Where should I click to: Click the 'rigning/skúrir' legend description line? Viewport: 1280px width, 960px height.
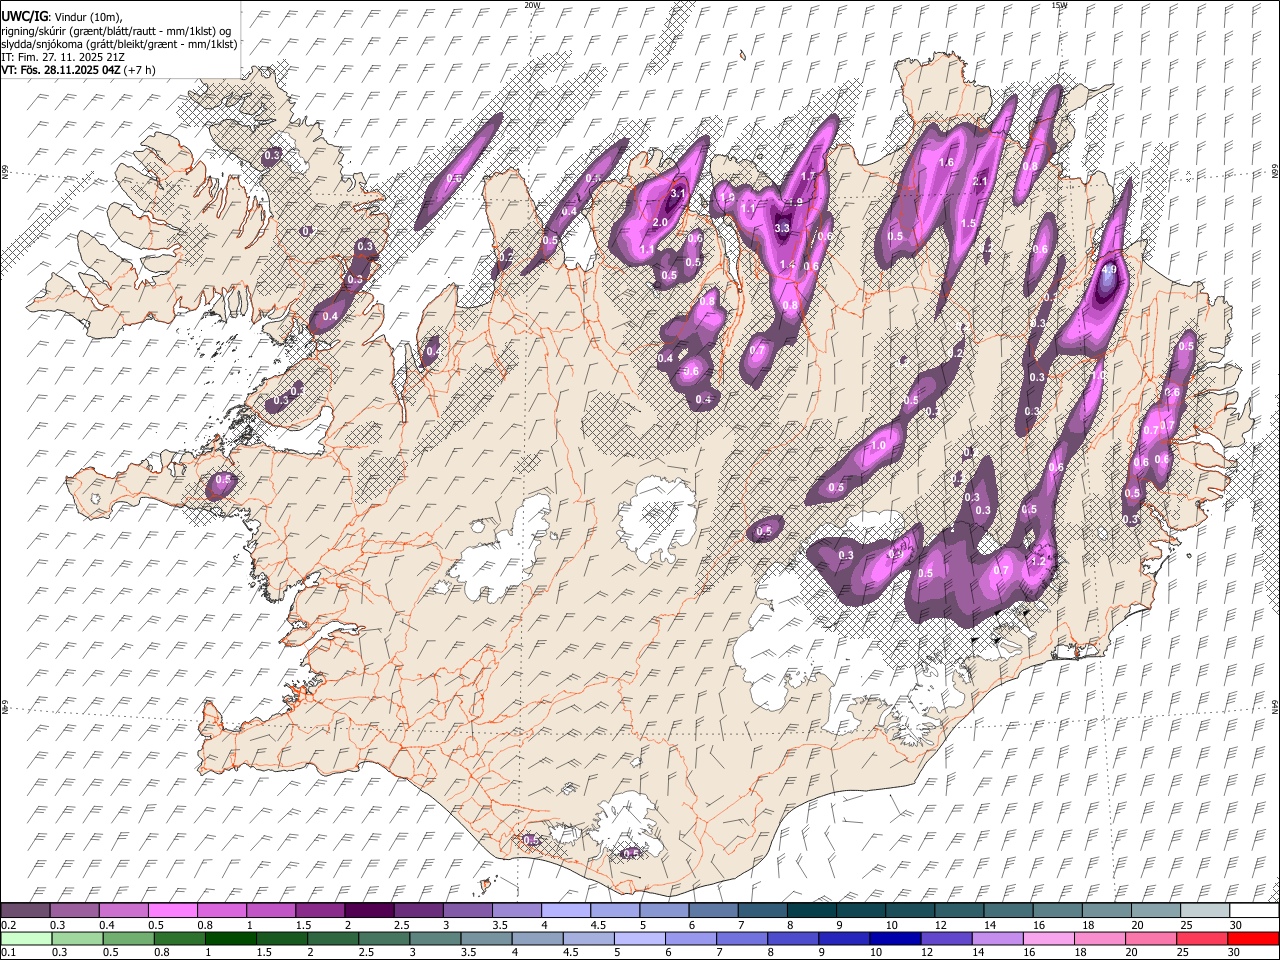116,31
